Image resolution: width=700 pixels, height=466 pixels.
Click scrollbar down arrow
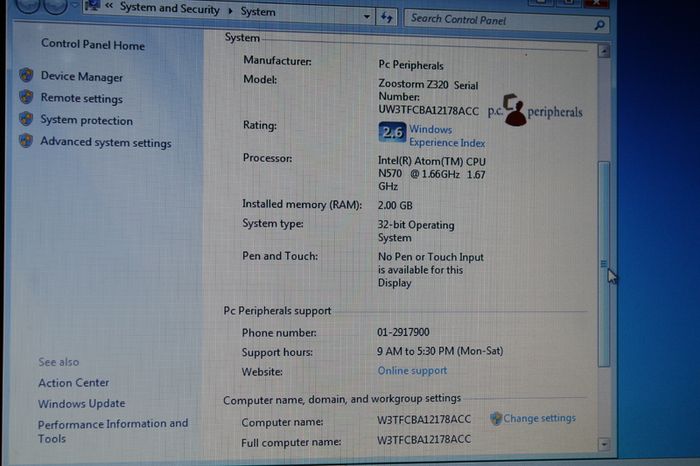604,444
